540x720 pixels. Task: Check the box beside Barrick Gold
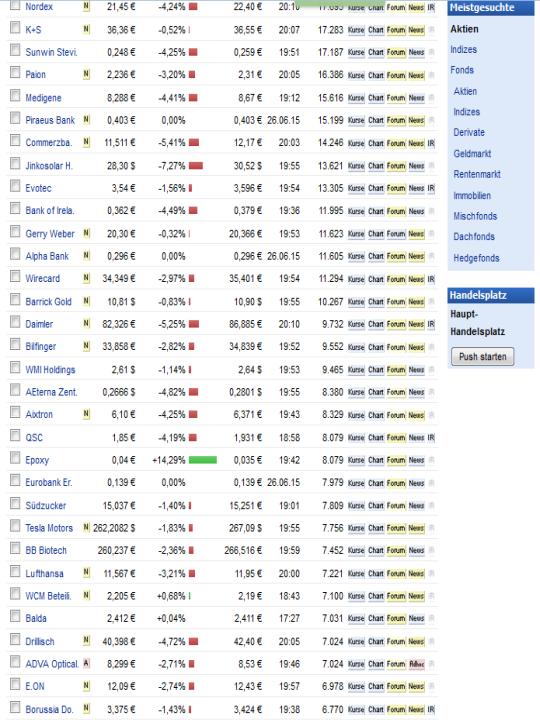[x=15, y=300]
